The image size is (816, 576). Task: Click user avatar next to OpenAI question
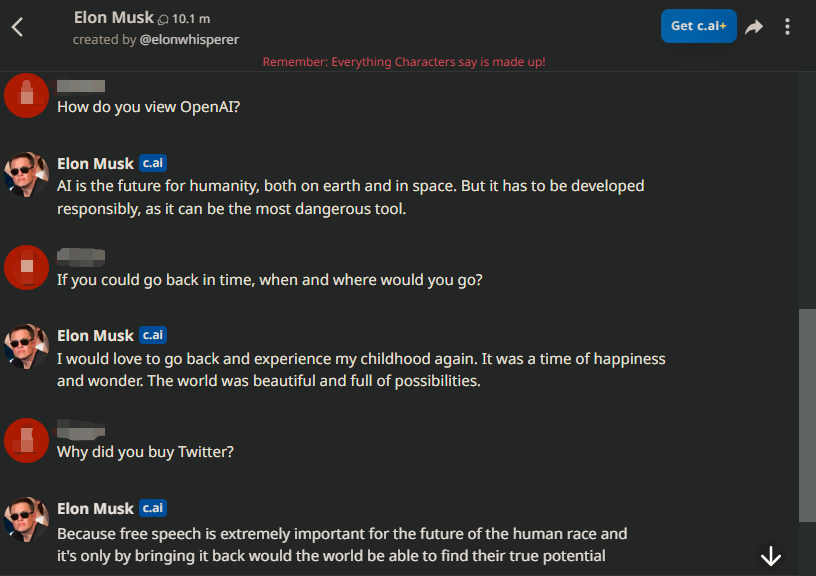tap(27, 95)
